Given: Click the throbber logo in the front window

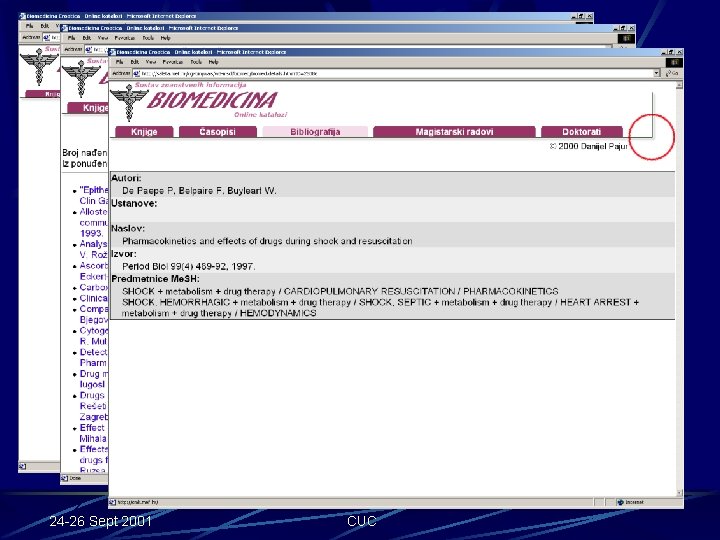Looking at the screenshot, I should (x=674, y=62).
